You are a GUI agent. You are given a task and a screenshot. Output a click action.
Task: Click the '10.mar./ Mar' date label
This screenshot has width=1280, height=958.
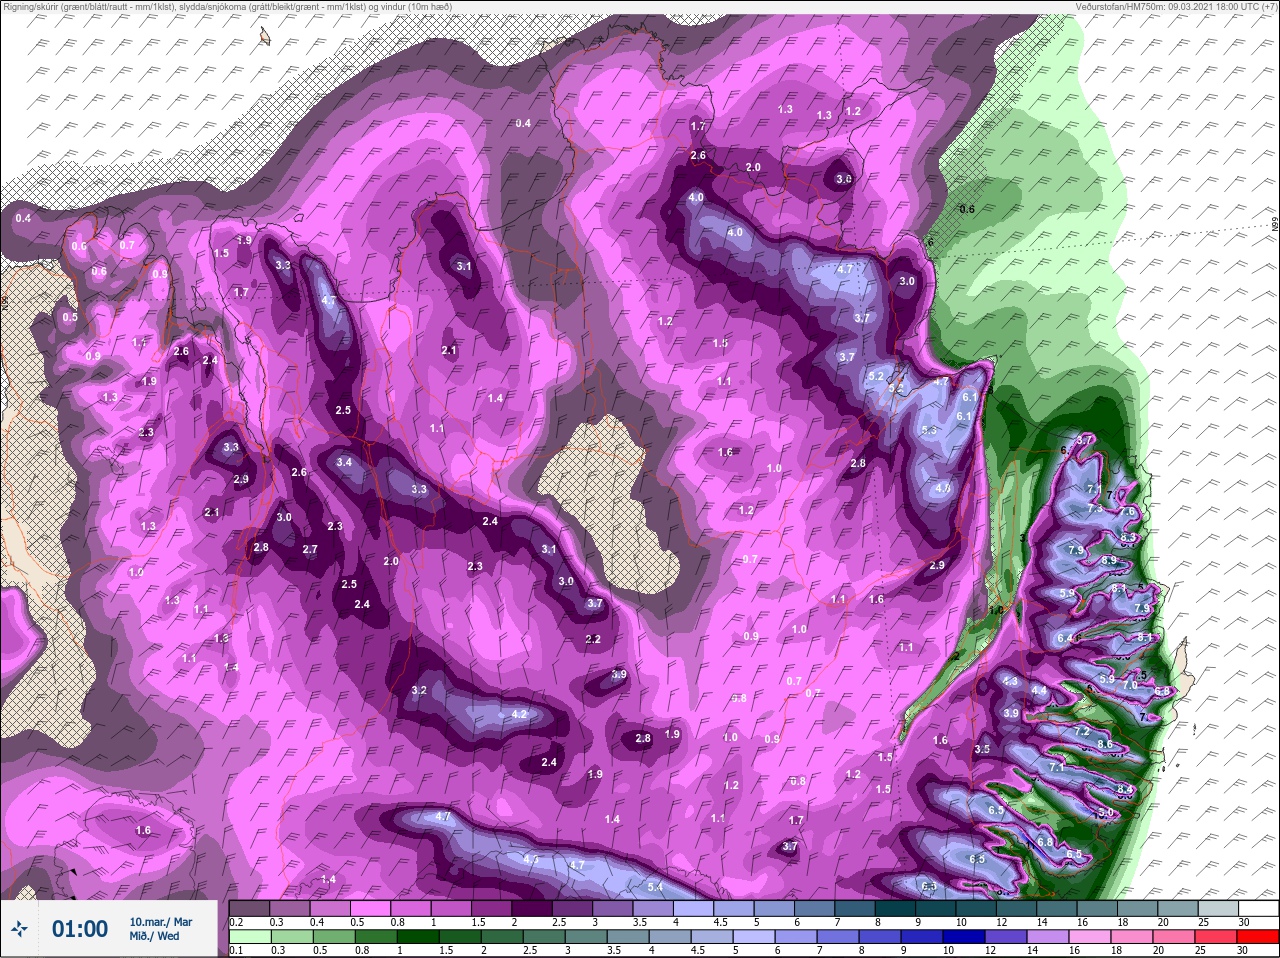point(161,921)
